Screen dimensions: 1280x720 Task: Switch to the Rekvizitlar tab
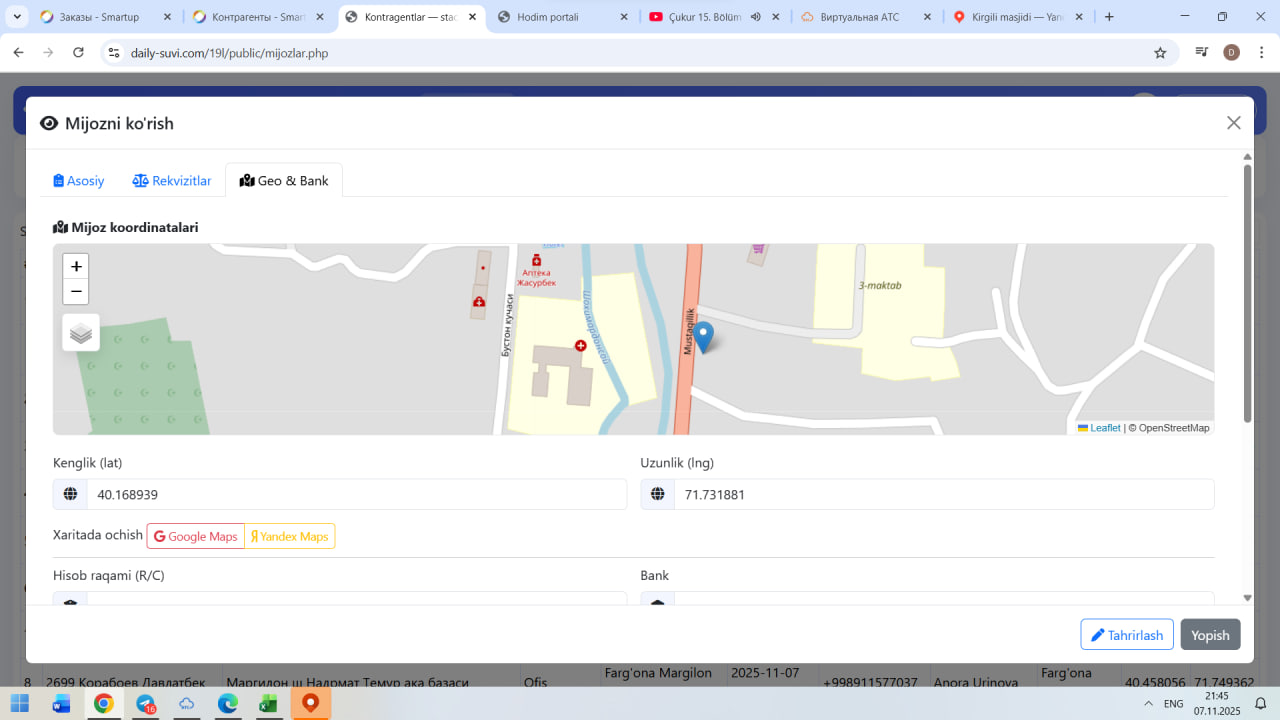[172, 181]
